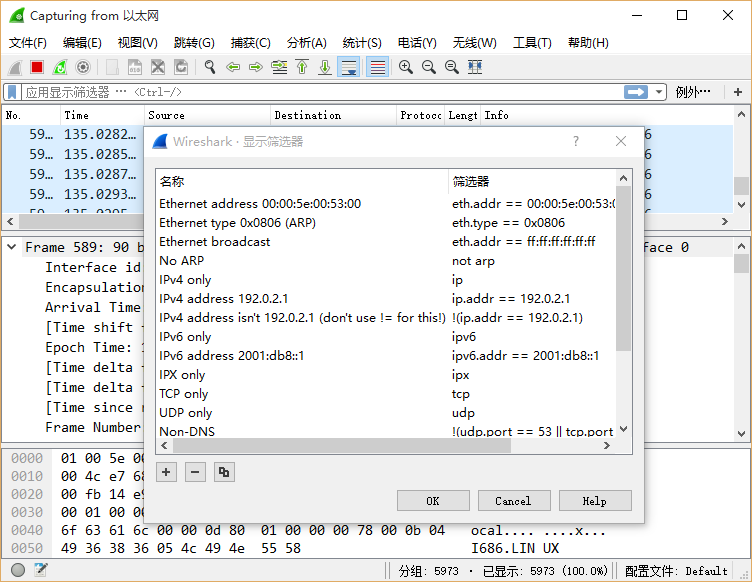
Task: Apply the display filter with blue arrow
Action: click(x=636, y=92)
